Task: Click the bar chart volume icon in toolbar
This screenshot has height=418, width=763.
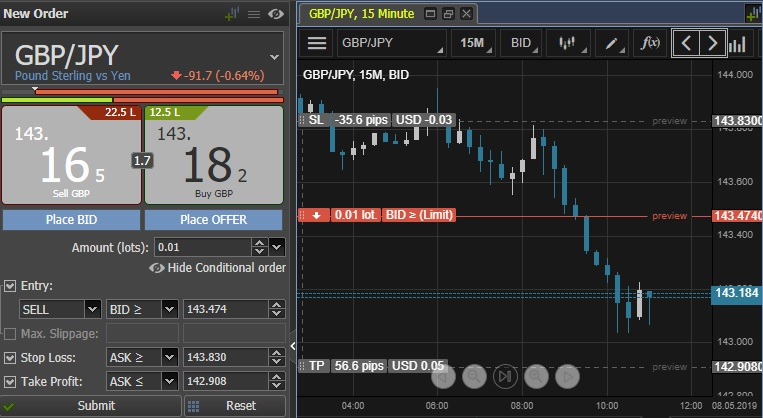Action: pos(738,44)
